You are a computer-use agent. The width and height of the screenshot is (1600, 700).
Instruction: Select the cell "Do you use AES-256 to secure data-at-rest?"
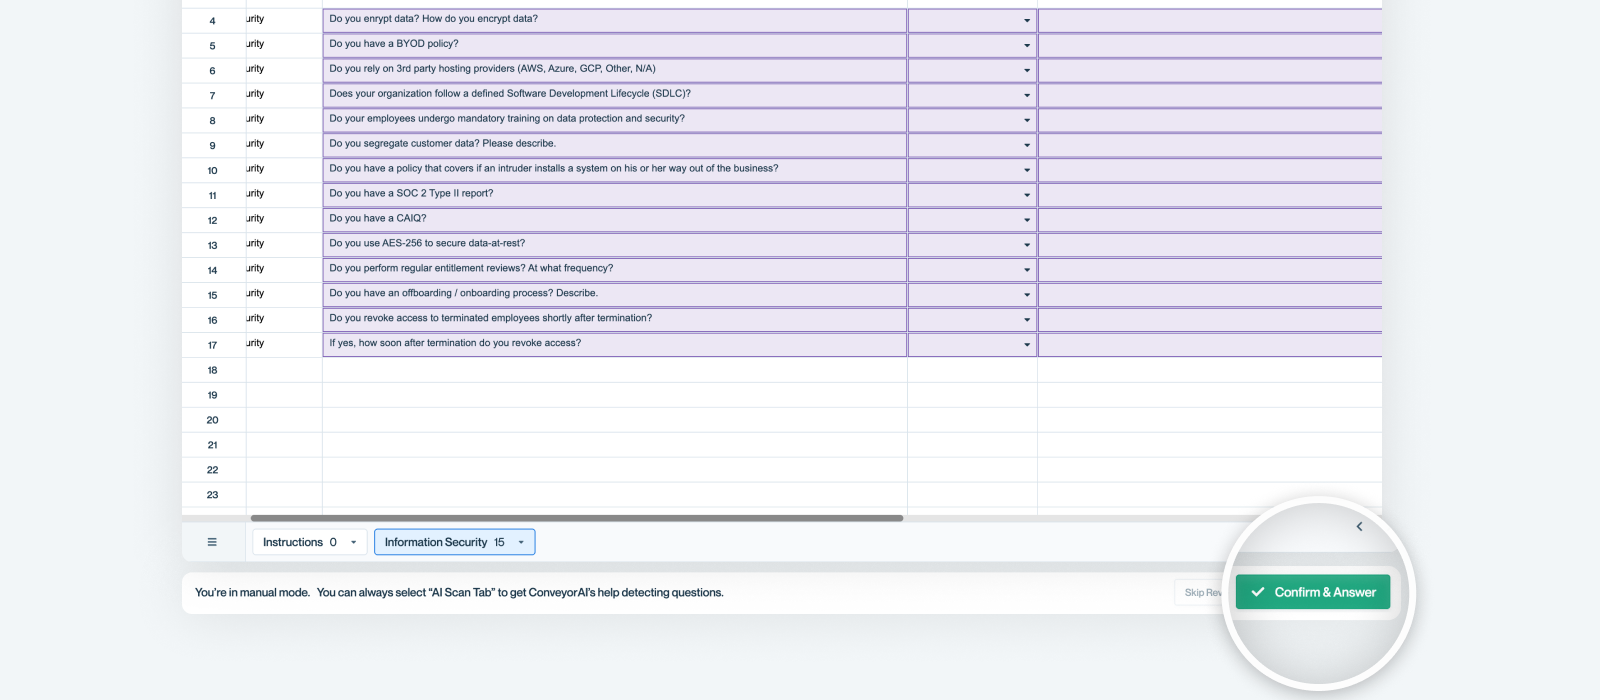pos(615,245)
